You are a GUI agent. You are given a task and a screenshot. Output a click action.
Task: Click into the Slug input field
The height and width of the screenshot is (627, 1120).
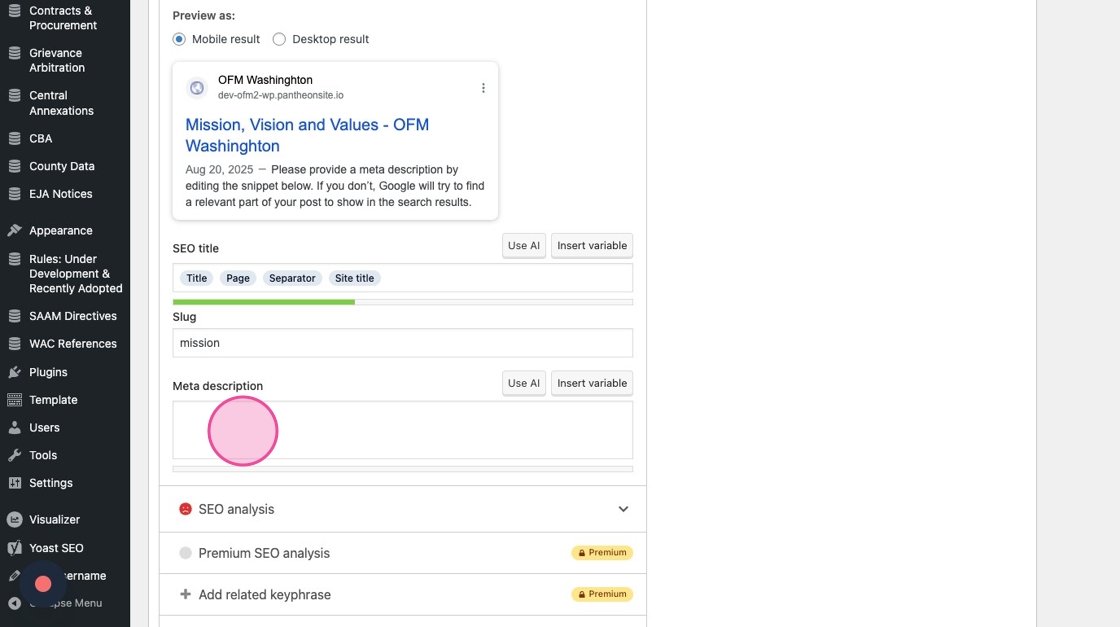pos(402,343)
